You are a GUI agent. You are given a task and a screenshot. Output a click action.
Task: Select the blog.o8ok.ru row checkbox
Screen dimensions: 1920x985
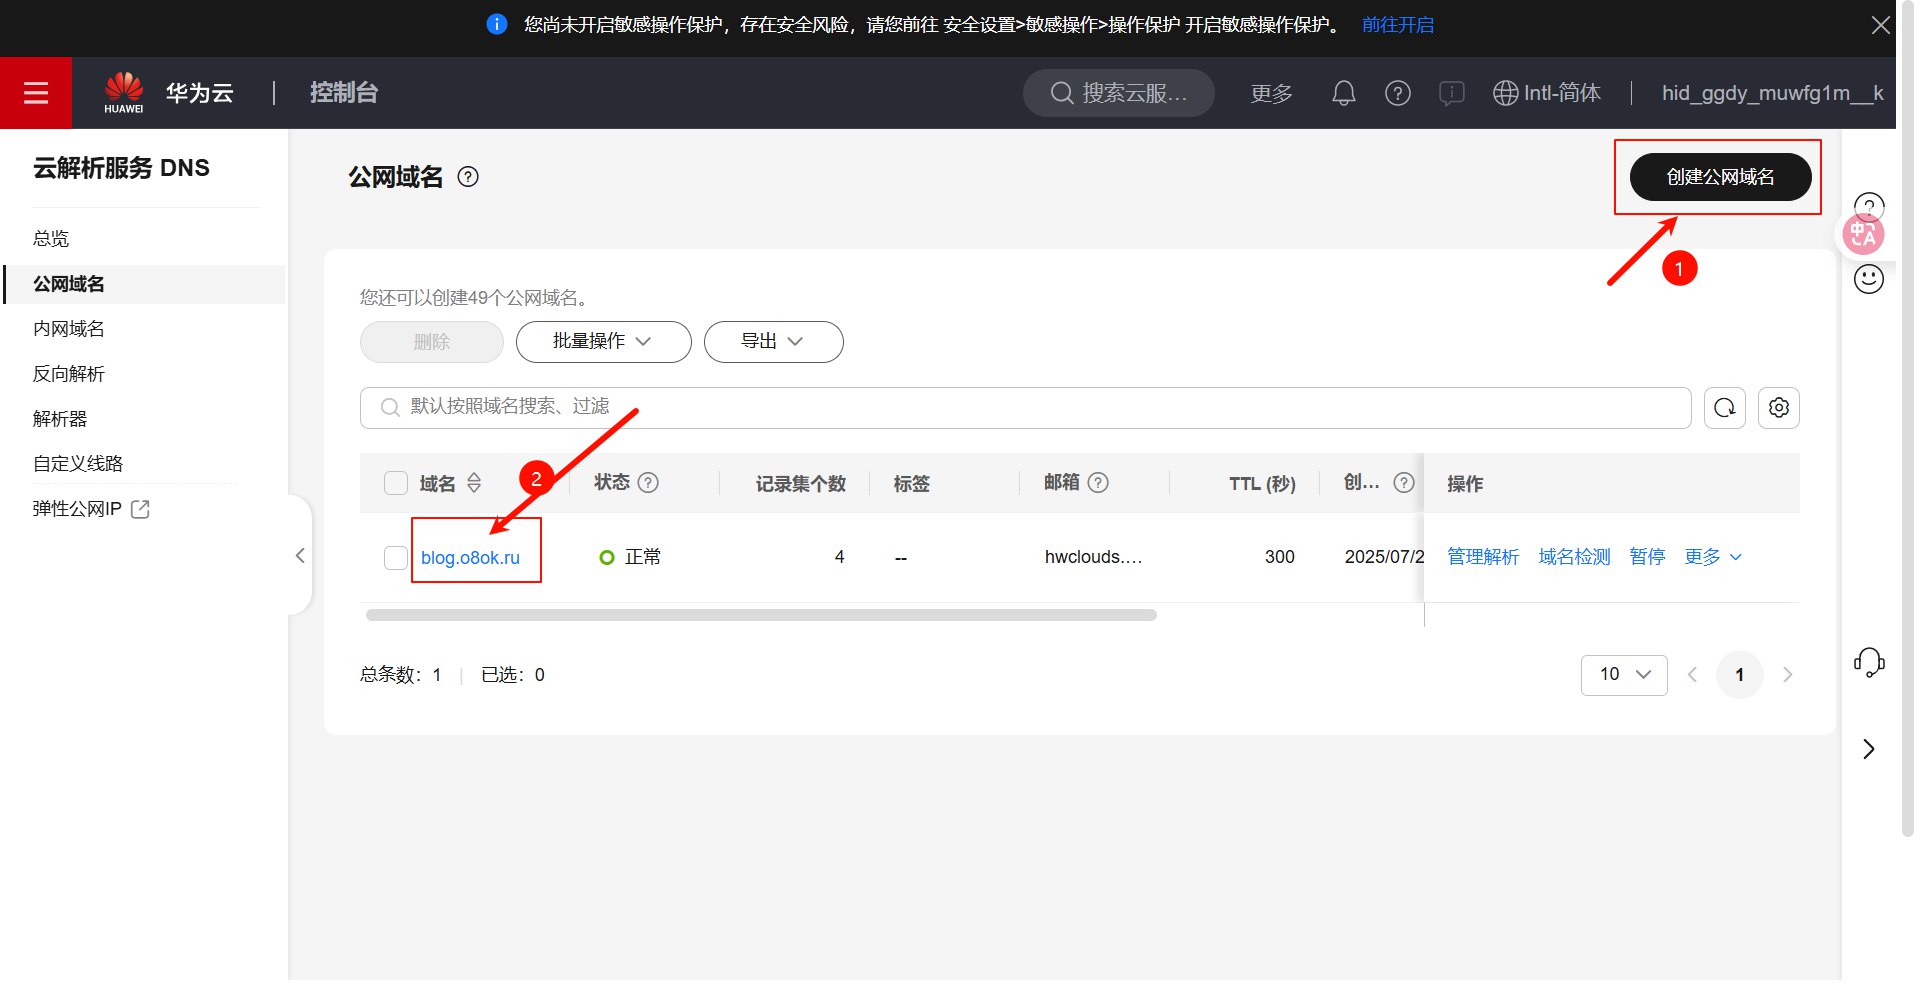pyautogui.click(x=396, y=558)
